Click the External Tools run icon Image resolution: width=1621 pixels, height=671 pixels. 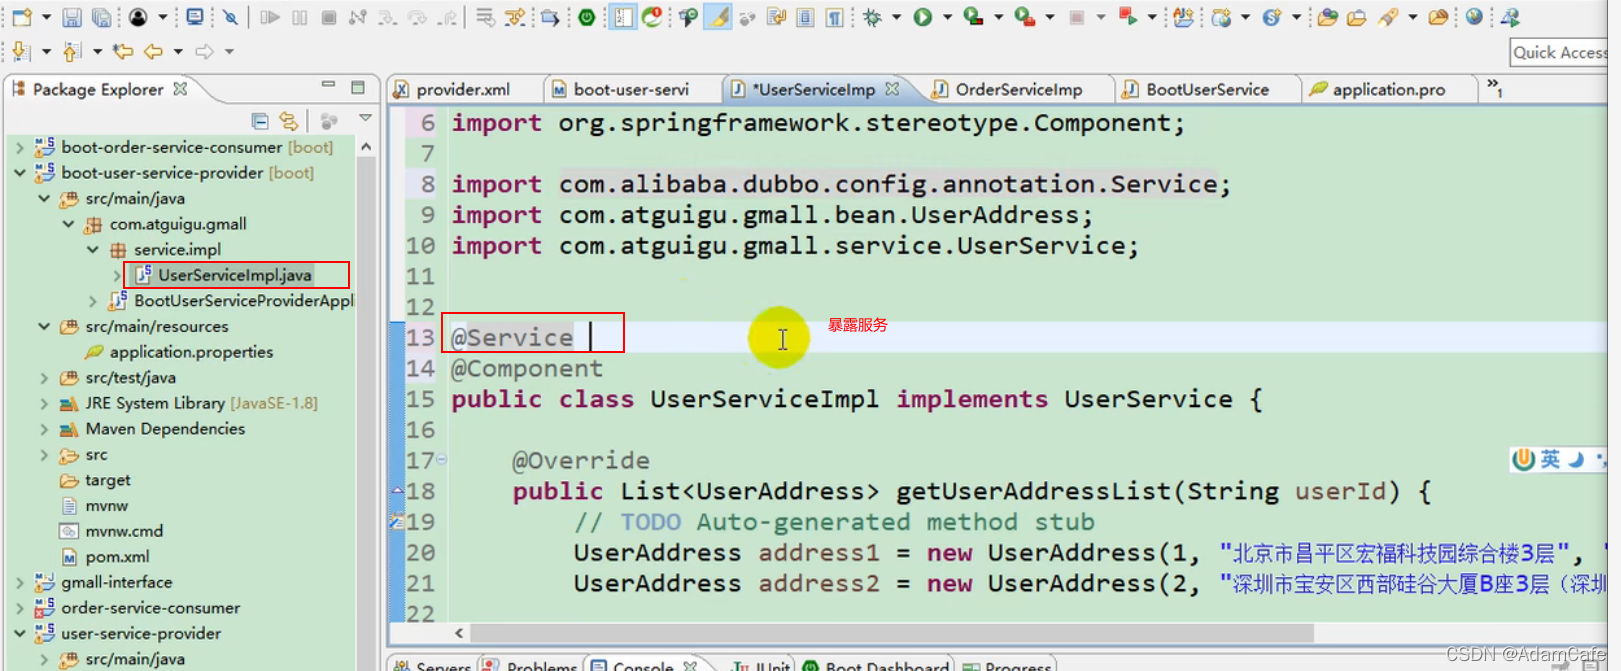(x=1024, y=17)
